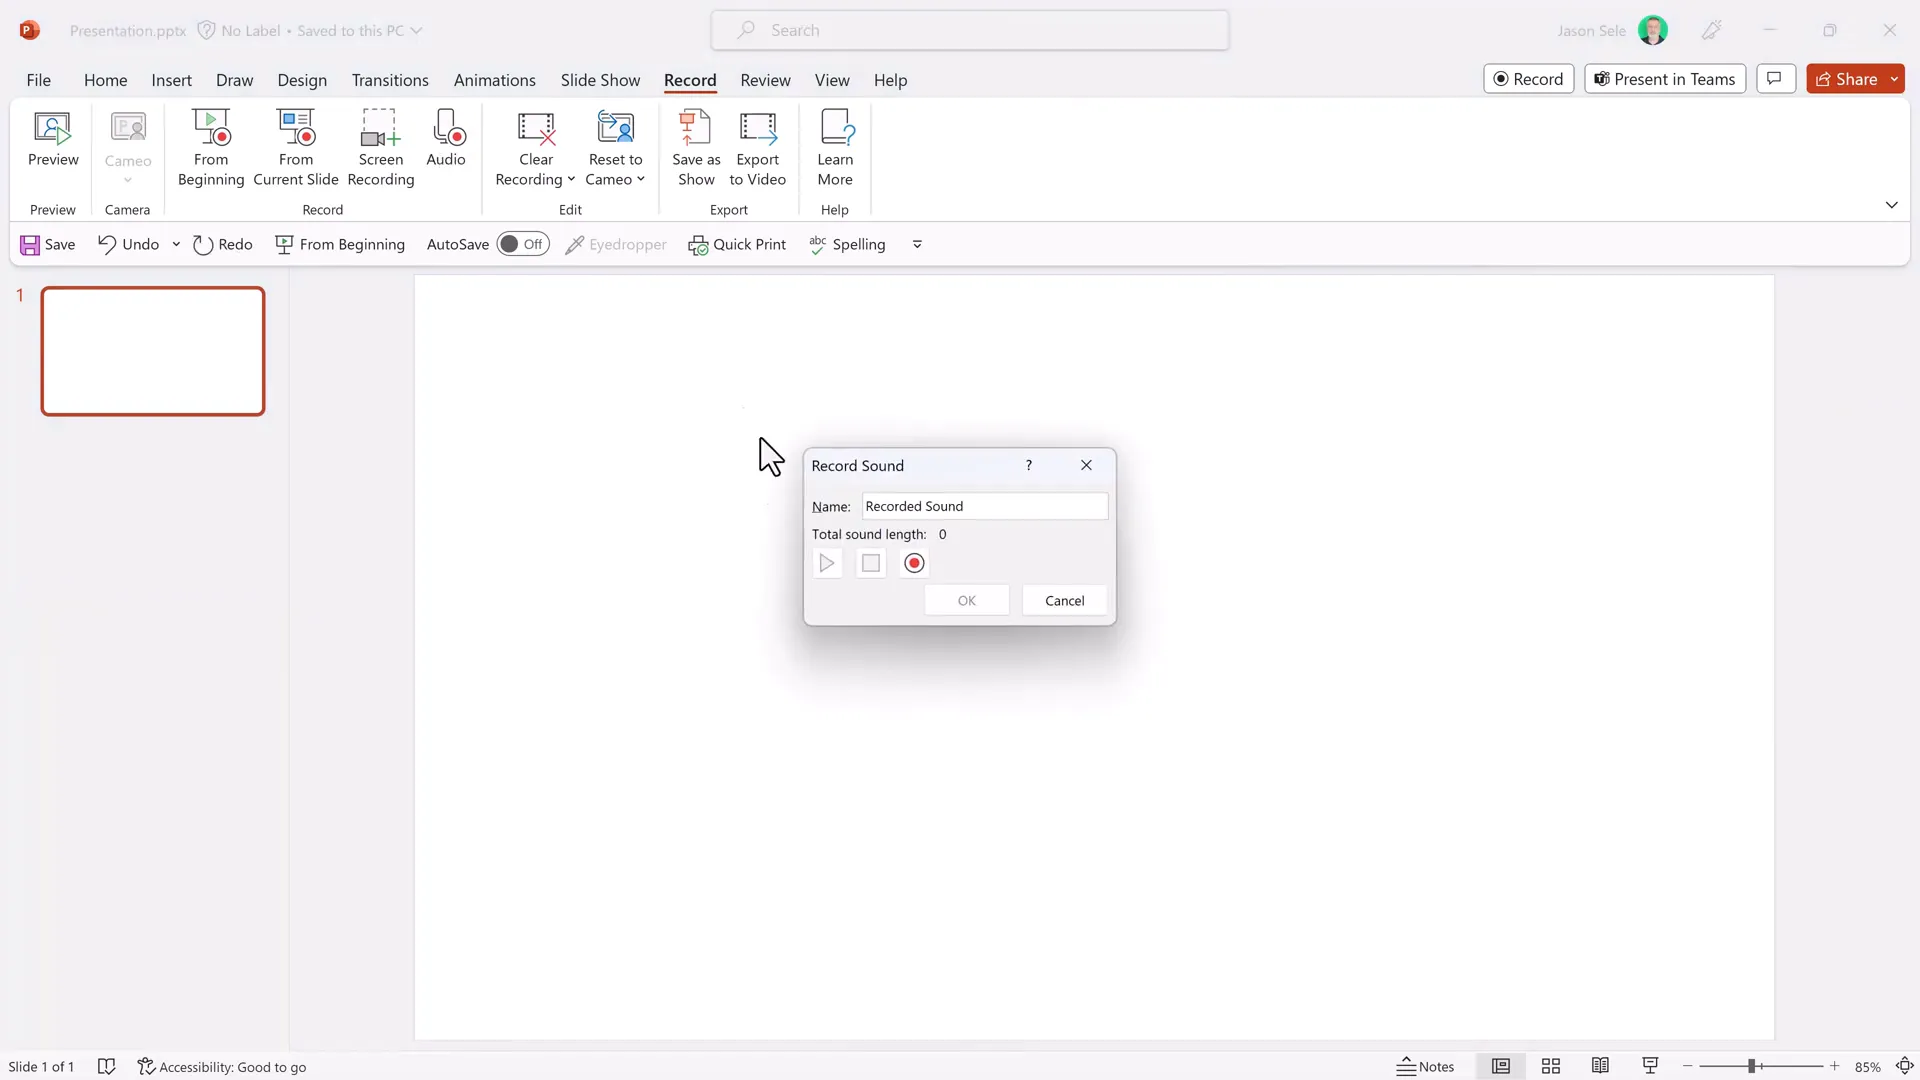1920x1080 pixels.
Task: Click the stop button in Record Sound dialog
Action: [871, 564]
